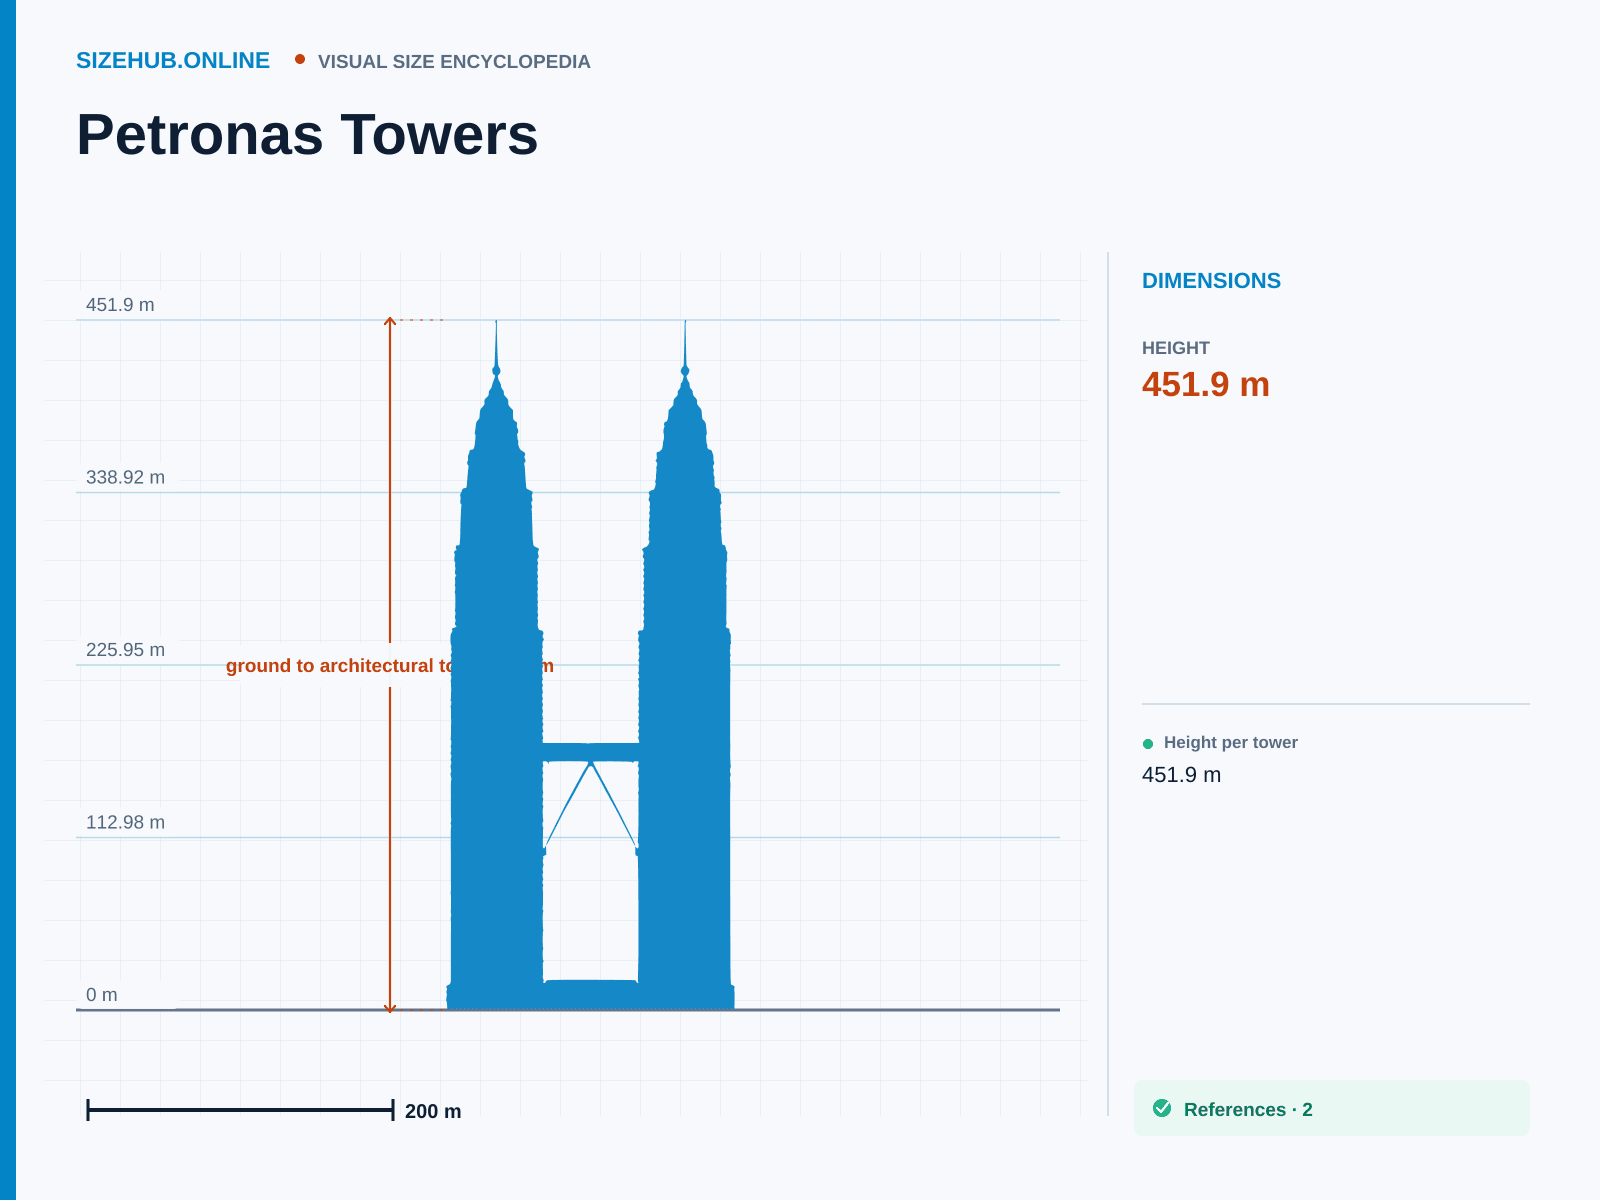1600x1200 pixels.
Task: Click the green checkmark references icon
Action: (x=1162, y=1108)
